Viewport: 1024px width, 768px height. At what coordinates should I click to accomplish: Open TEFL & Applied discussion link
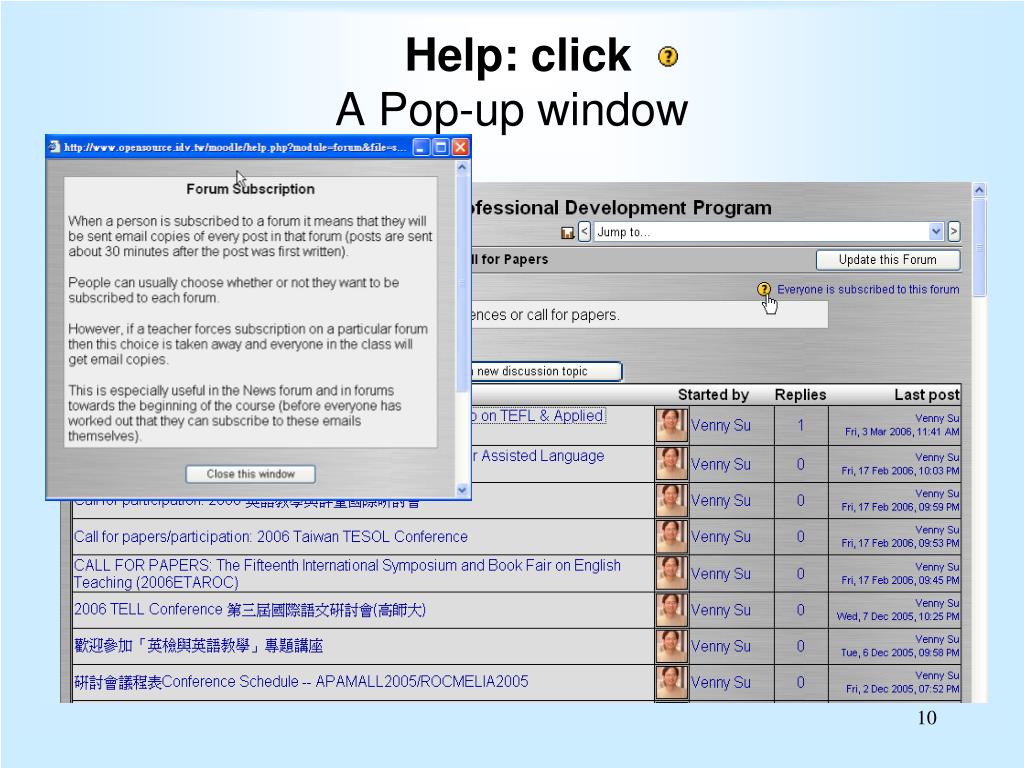pos(537,415)
